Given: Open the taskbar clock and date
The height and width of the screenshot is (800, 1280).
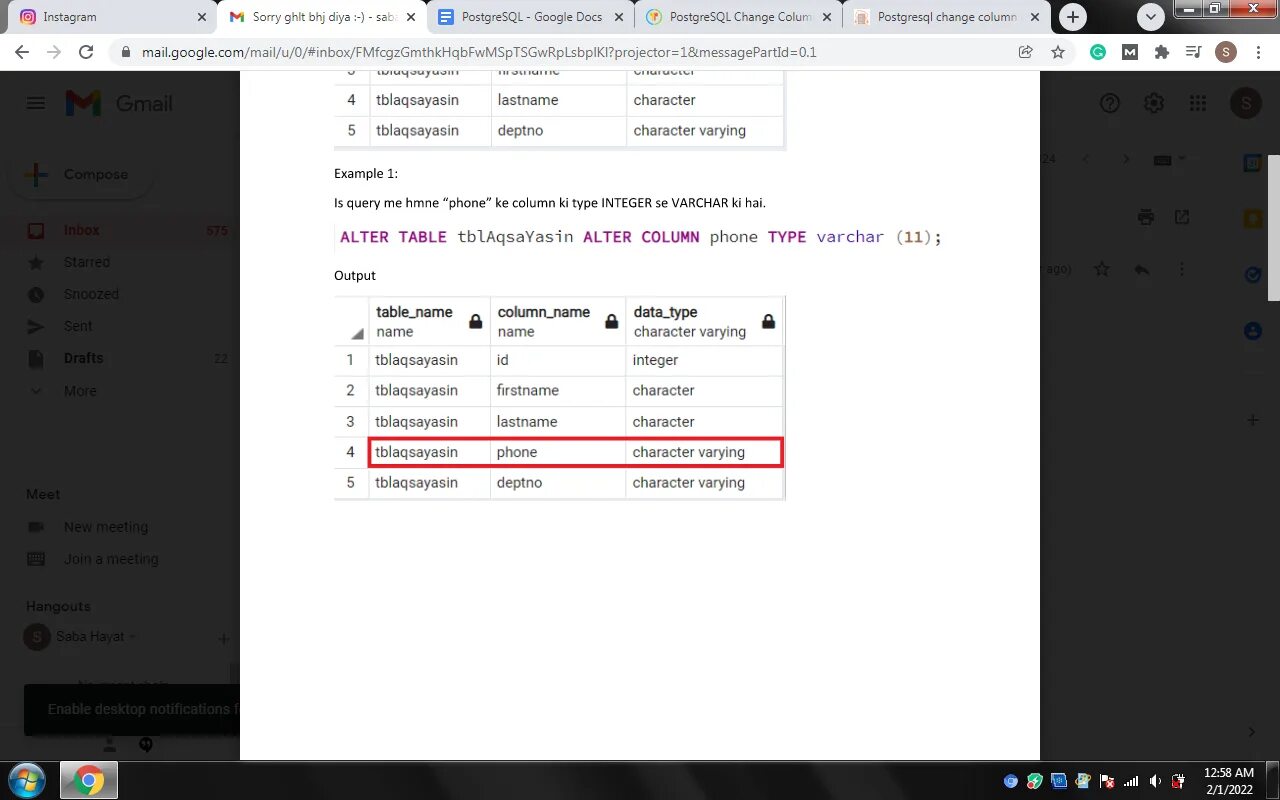Looking at the screenshot, I should 1228,780.
